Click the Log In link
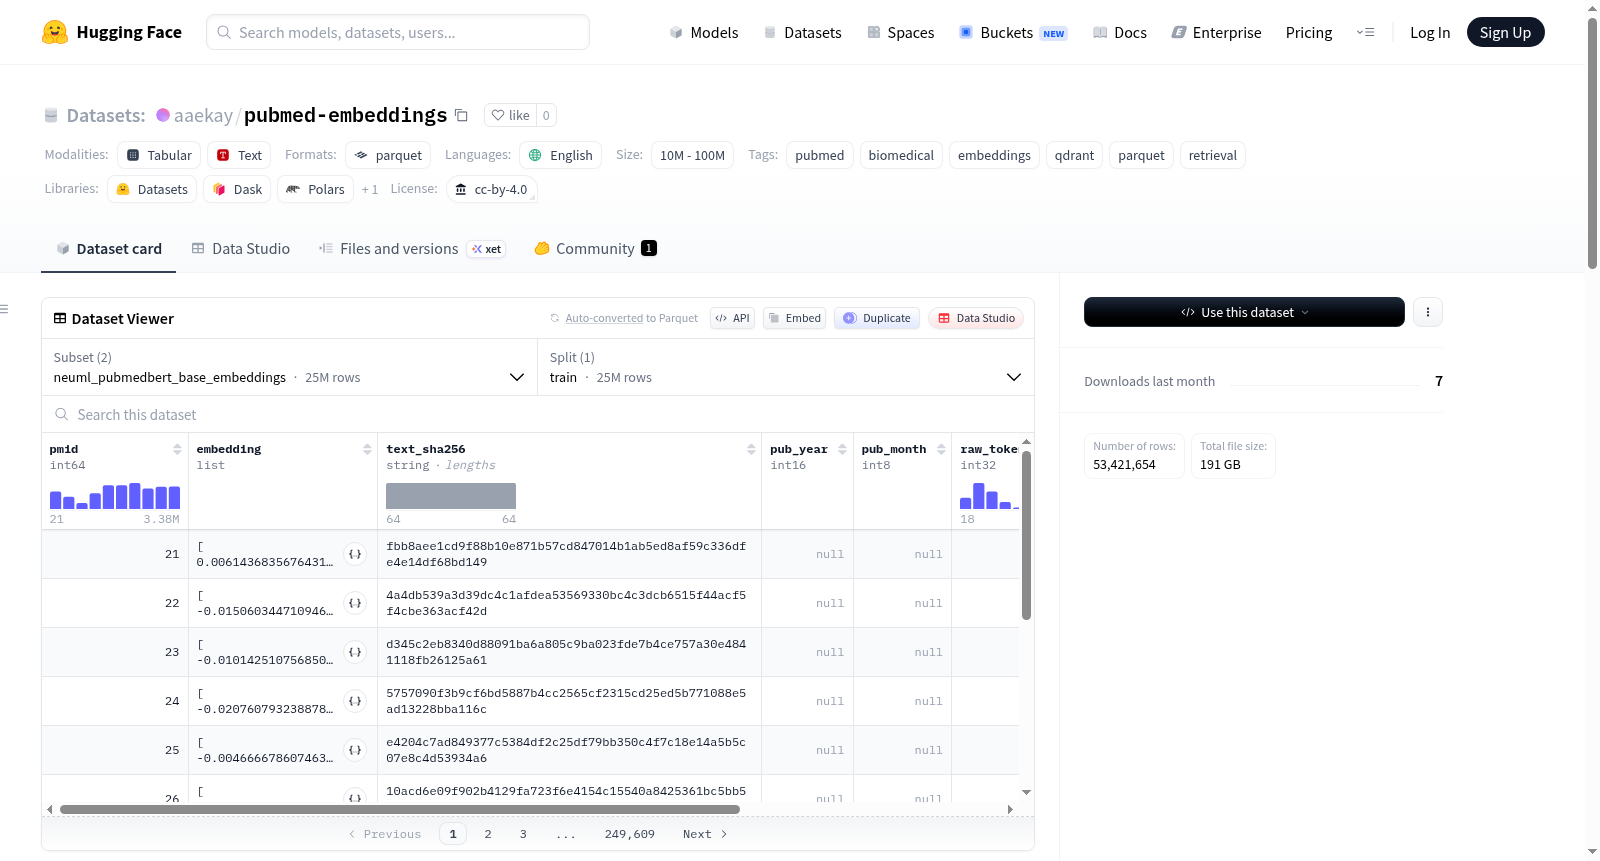1600x861 pixels. tap(1430, 32)
